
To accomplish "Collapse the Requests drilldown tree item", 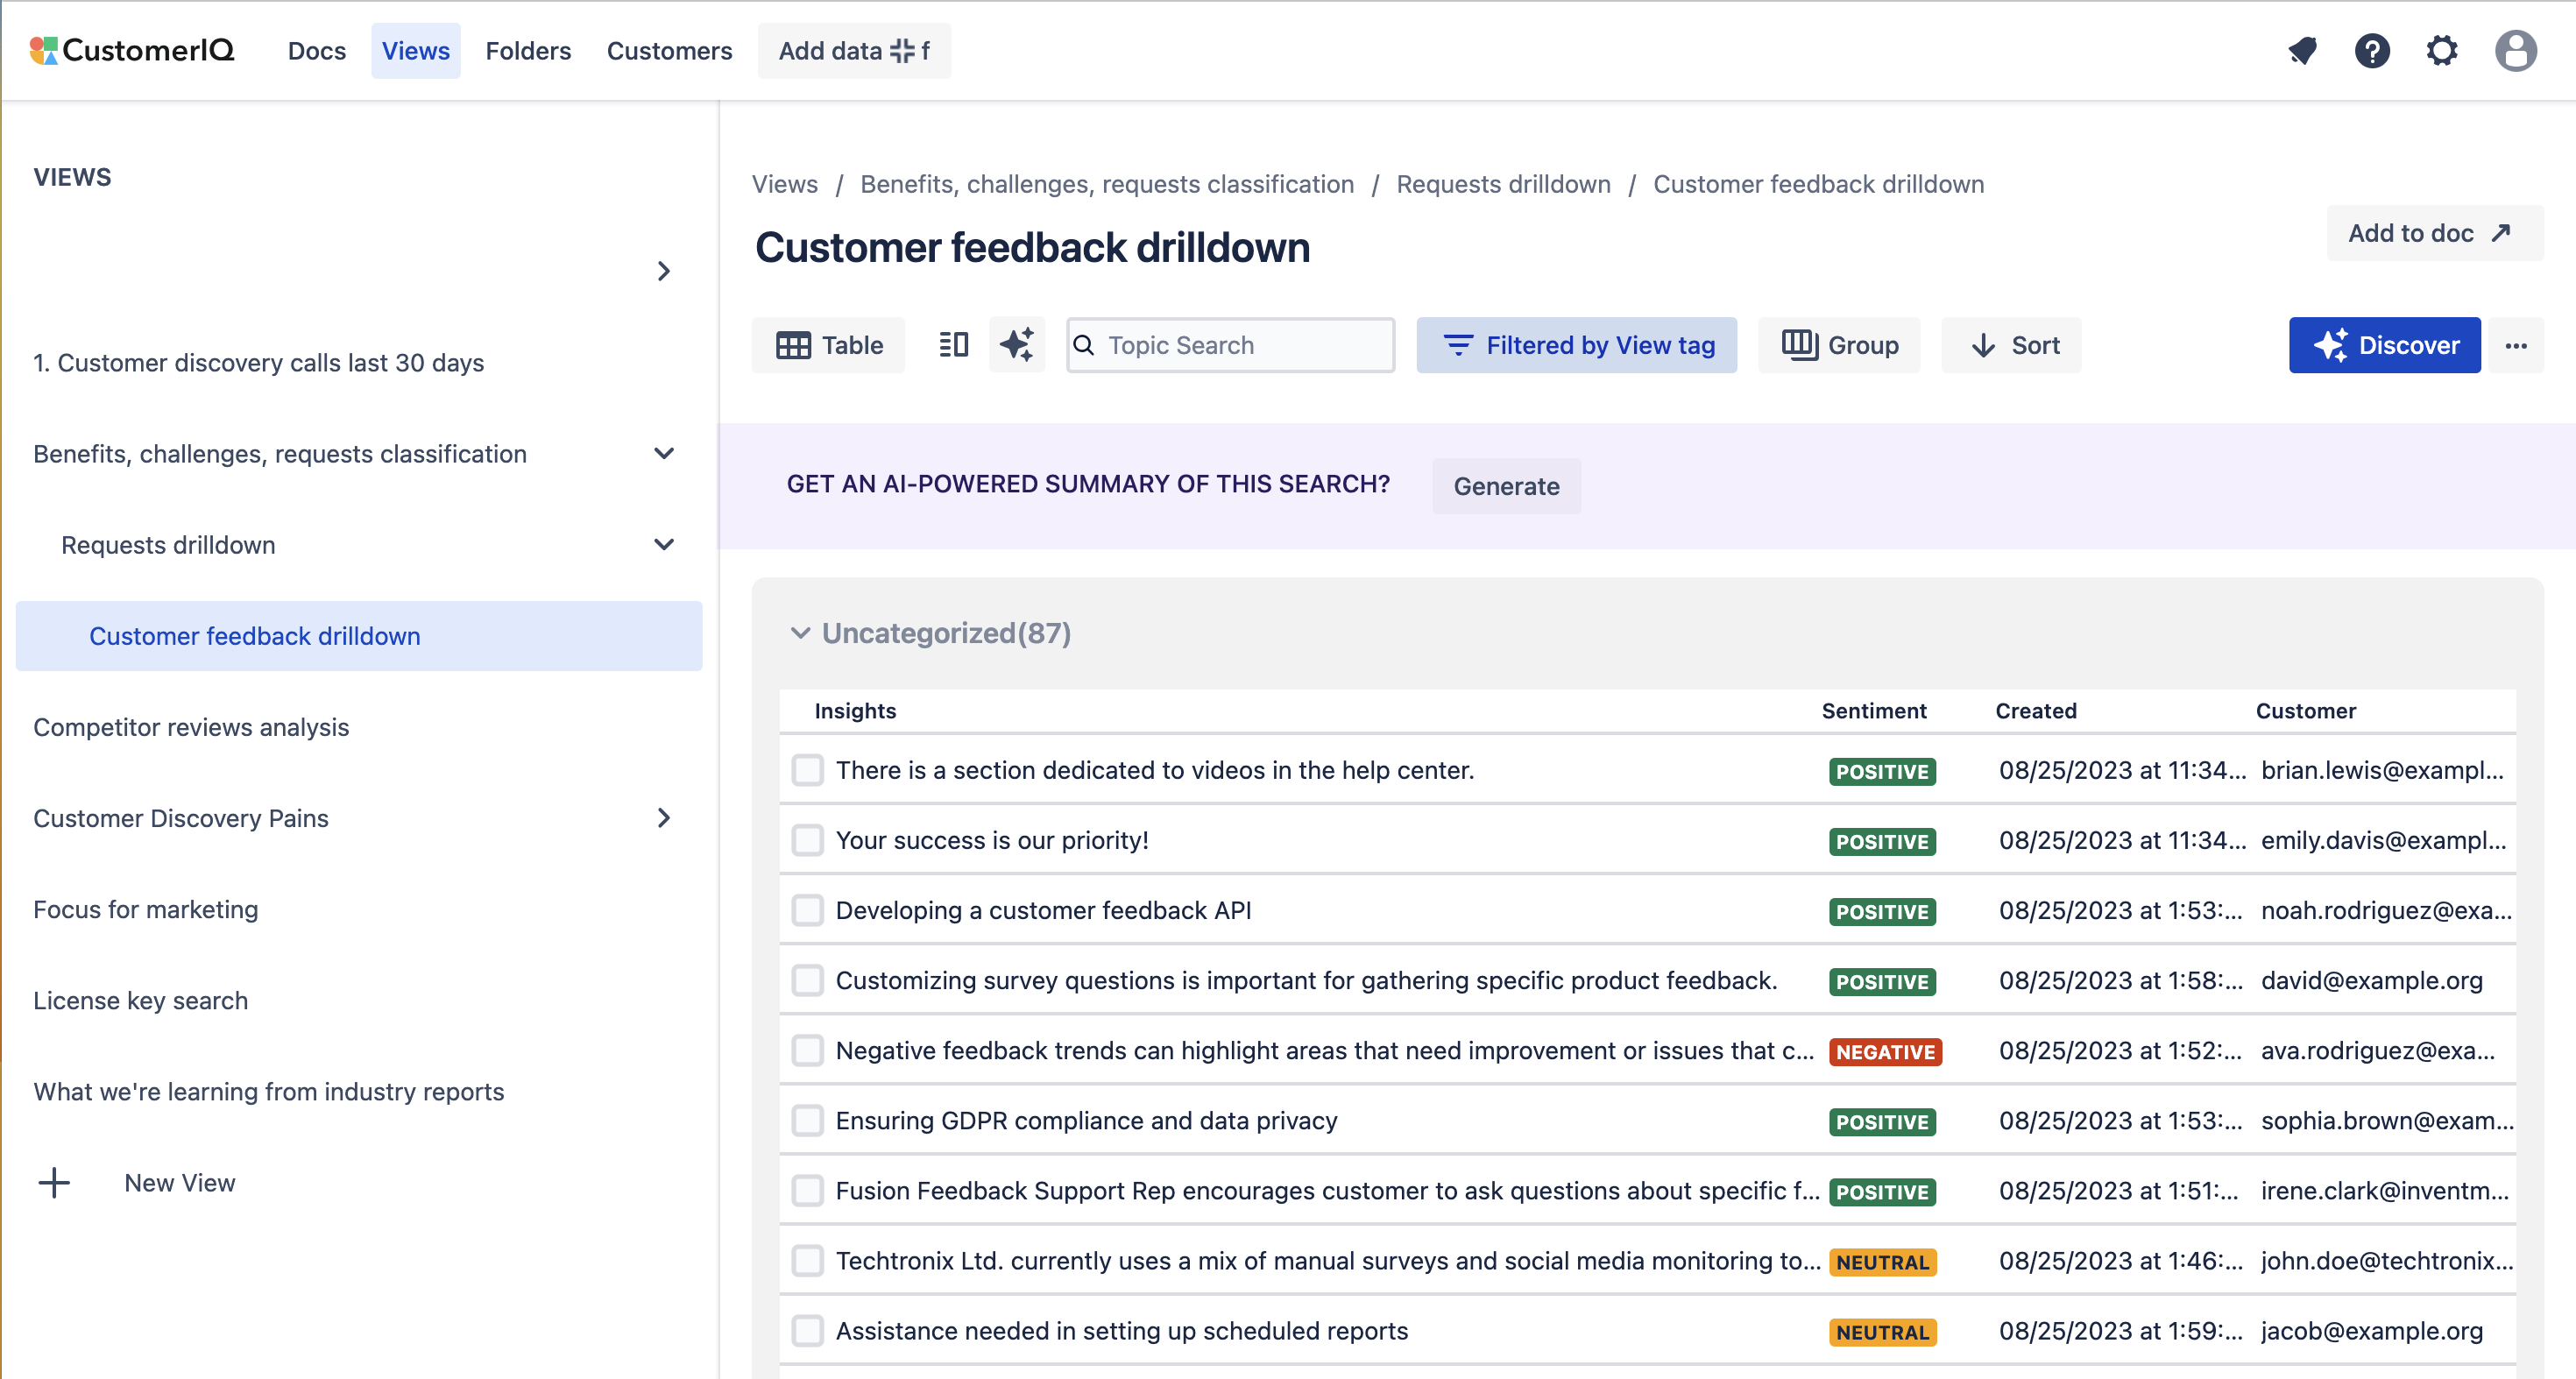I will tap(664, 545).
